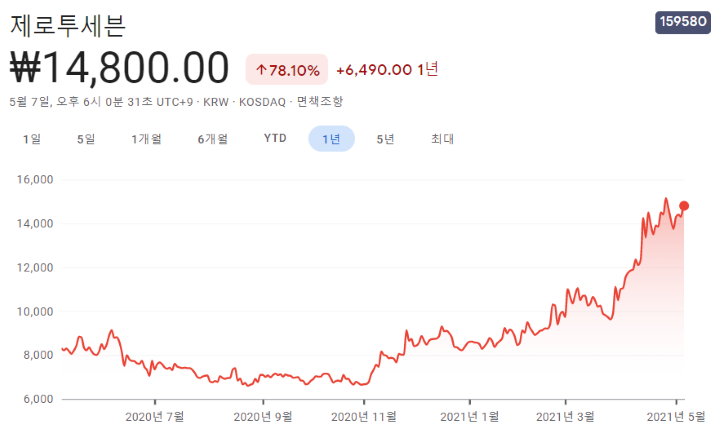Screen dimensions: 720x434
Task: Select the YTD range tab
Action: (x=275, y=139)
